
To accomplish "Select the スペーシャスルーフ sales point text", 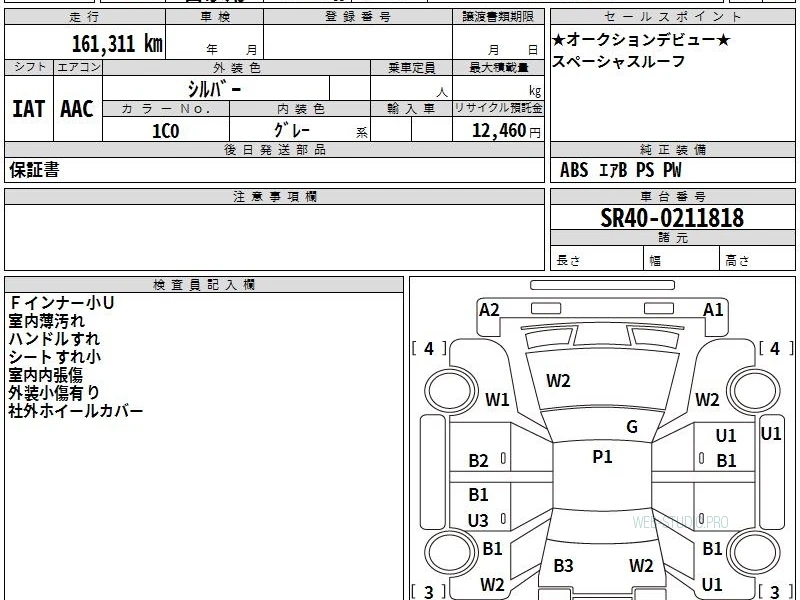I will (x=618, y=61).
